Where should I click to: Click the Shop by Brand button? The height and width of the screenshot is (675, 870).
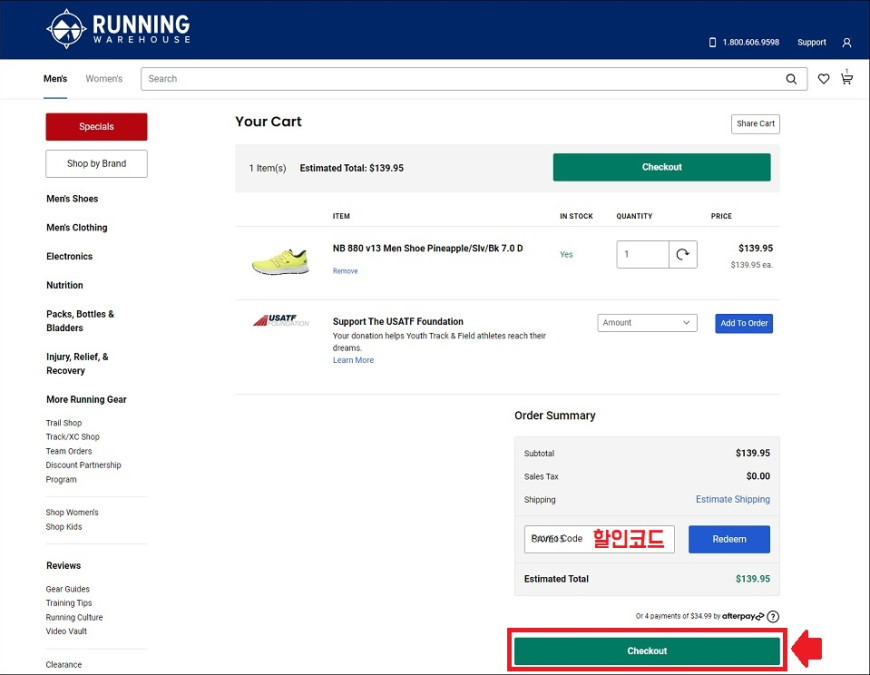(97, 164)
